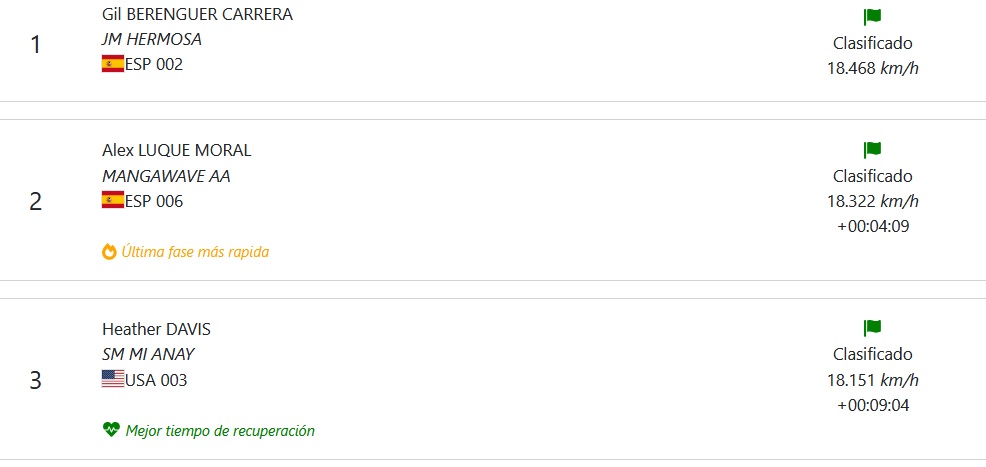This screenshot has height=467, width=986.
Task: Select horse SM MI ANAY
Action: point(148,354)
